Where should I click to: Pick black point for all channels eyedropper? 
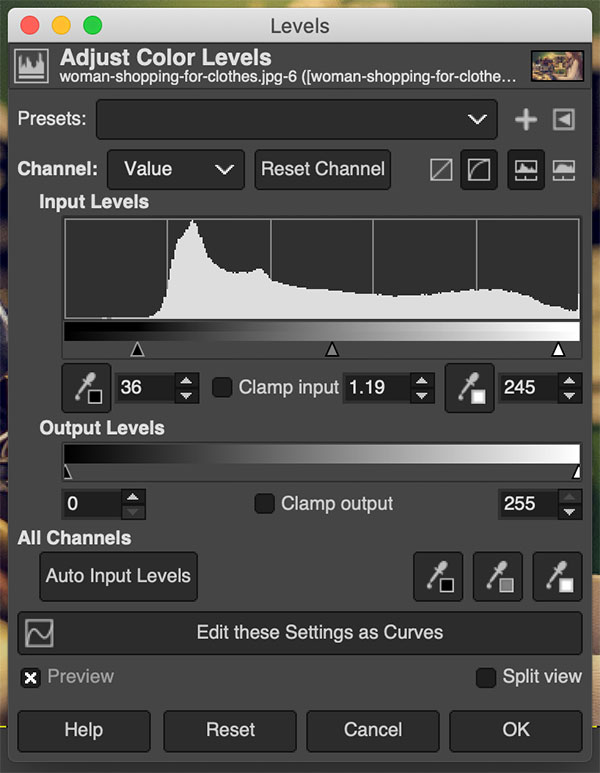[438, 577]
